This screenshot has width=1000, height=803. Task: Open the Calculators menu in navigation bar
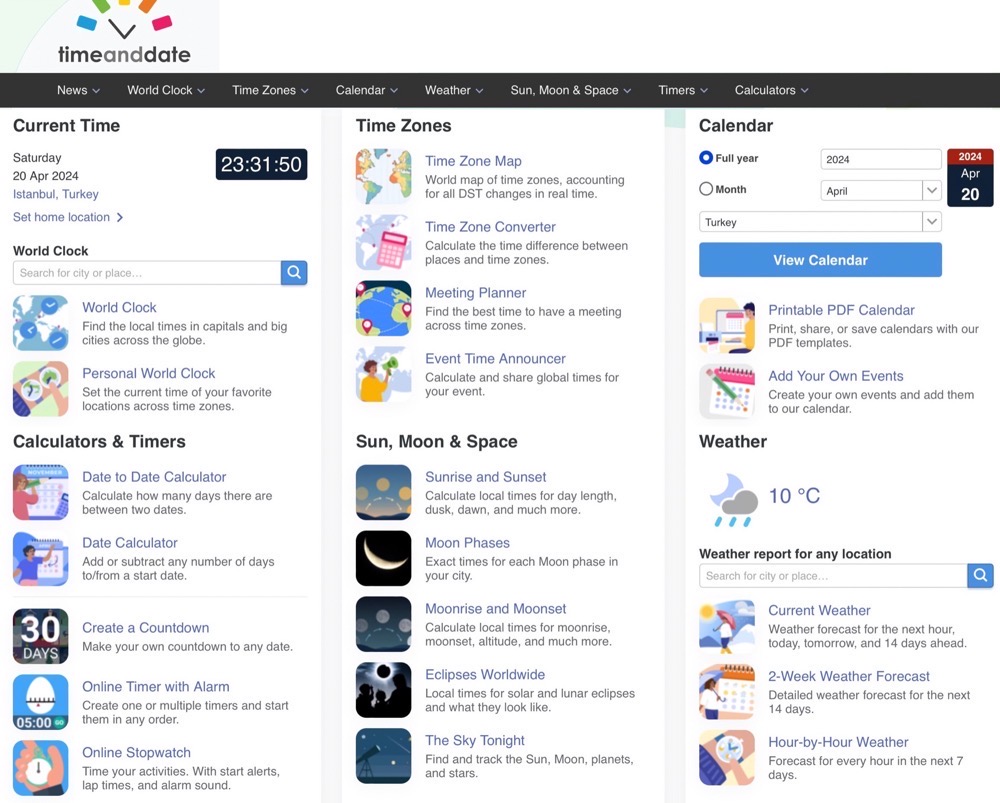[771, 90]
